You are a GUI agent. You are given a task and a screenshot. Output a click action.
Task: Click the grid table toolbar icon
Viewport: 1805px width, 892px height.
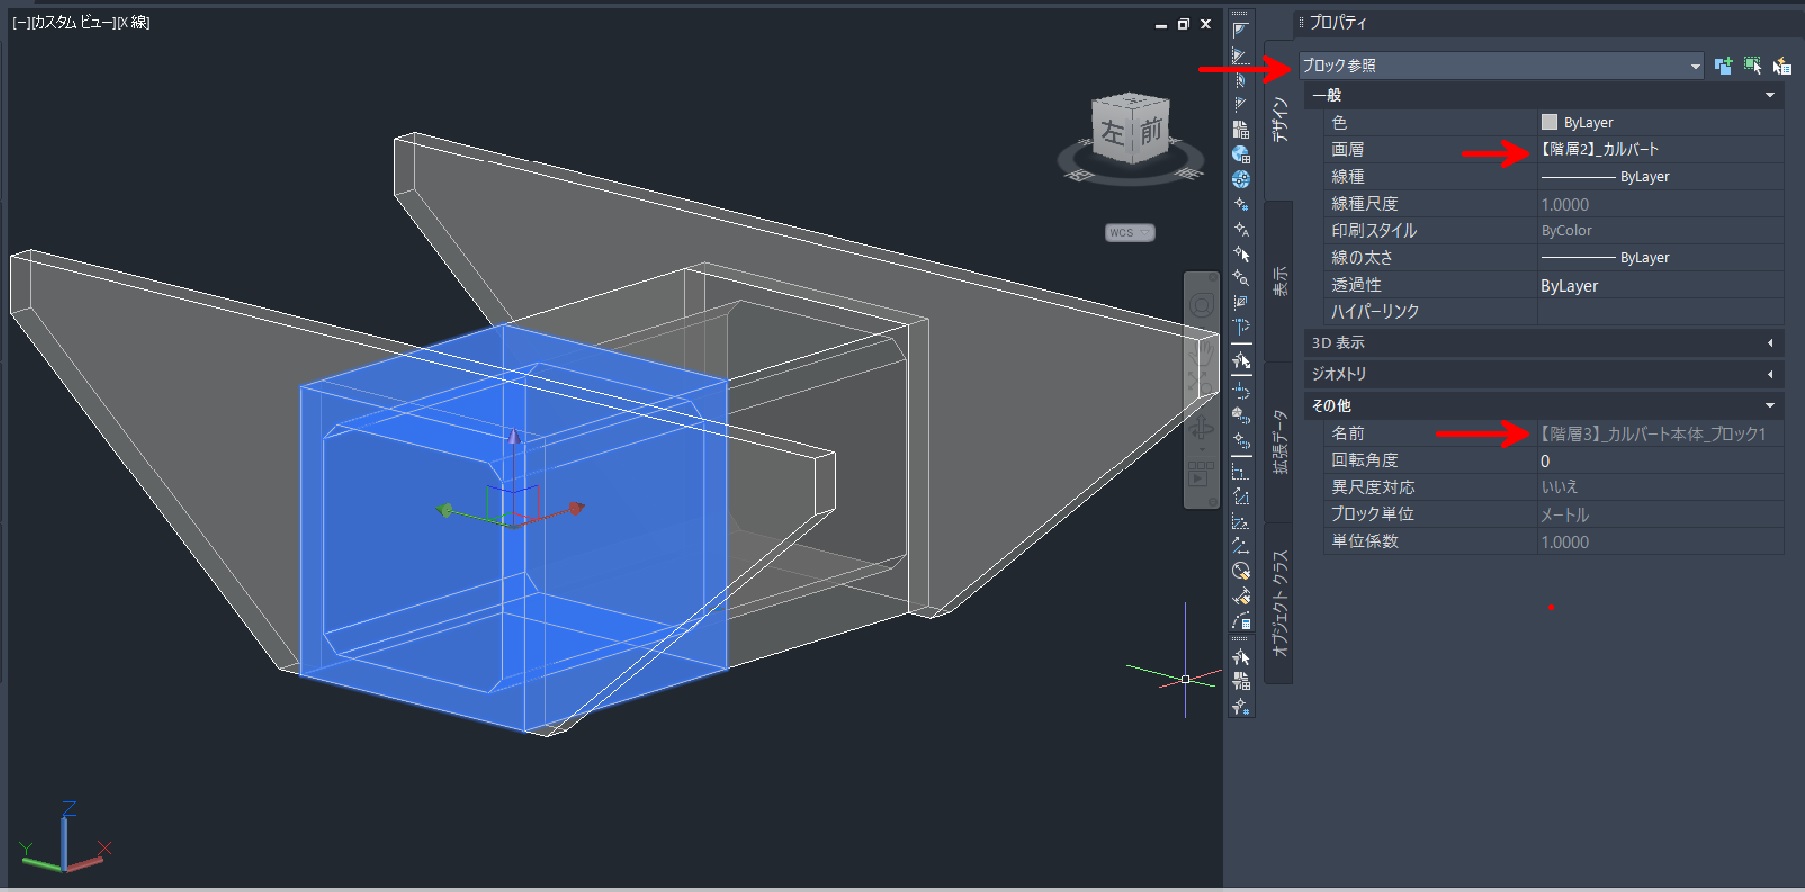point(1241,130)
